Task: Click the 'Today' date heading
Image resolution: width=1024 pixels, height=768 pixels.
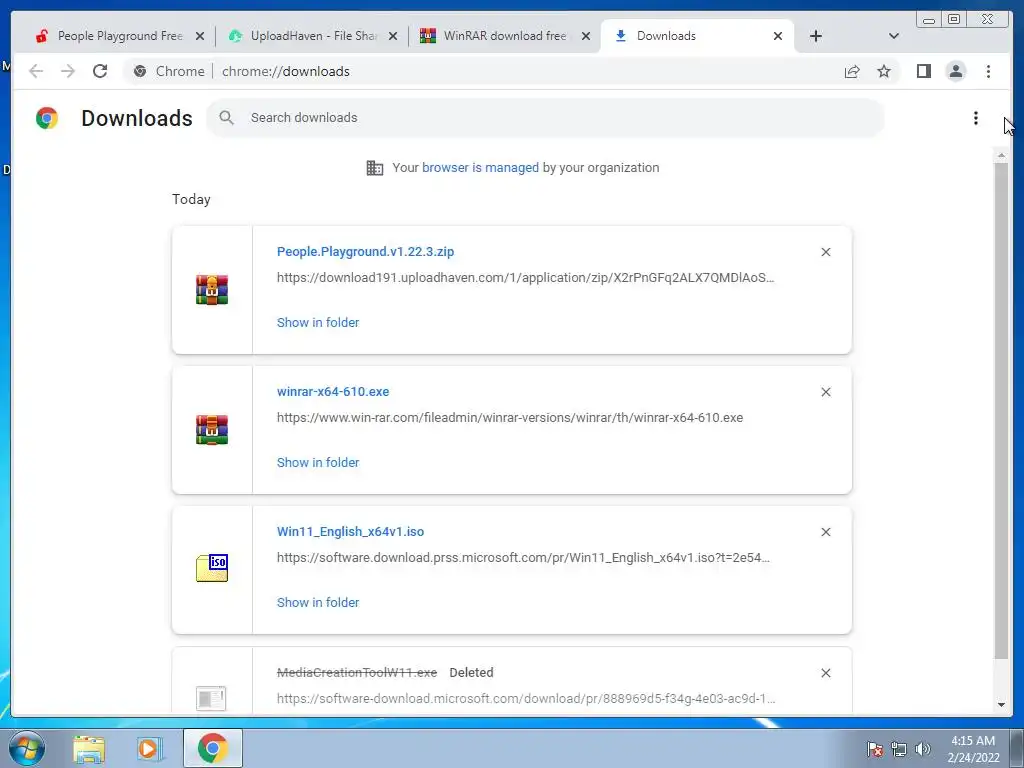Action: [x=191, y=199]
